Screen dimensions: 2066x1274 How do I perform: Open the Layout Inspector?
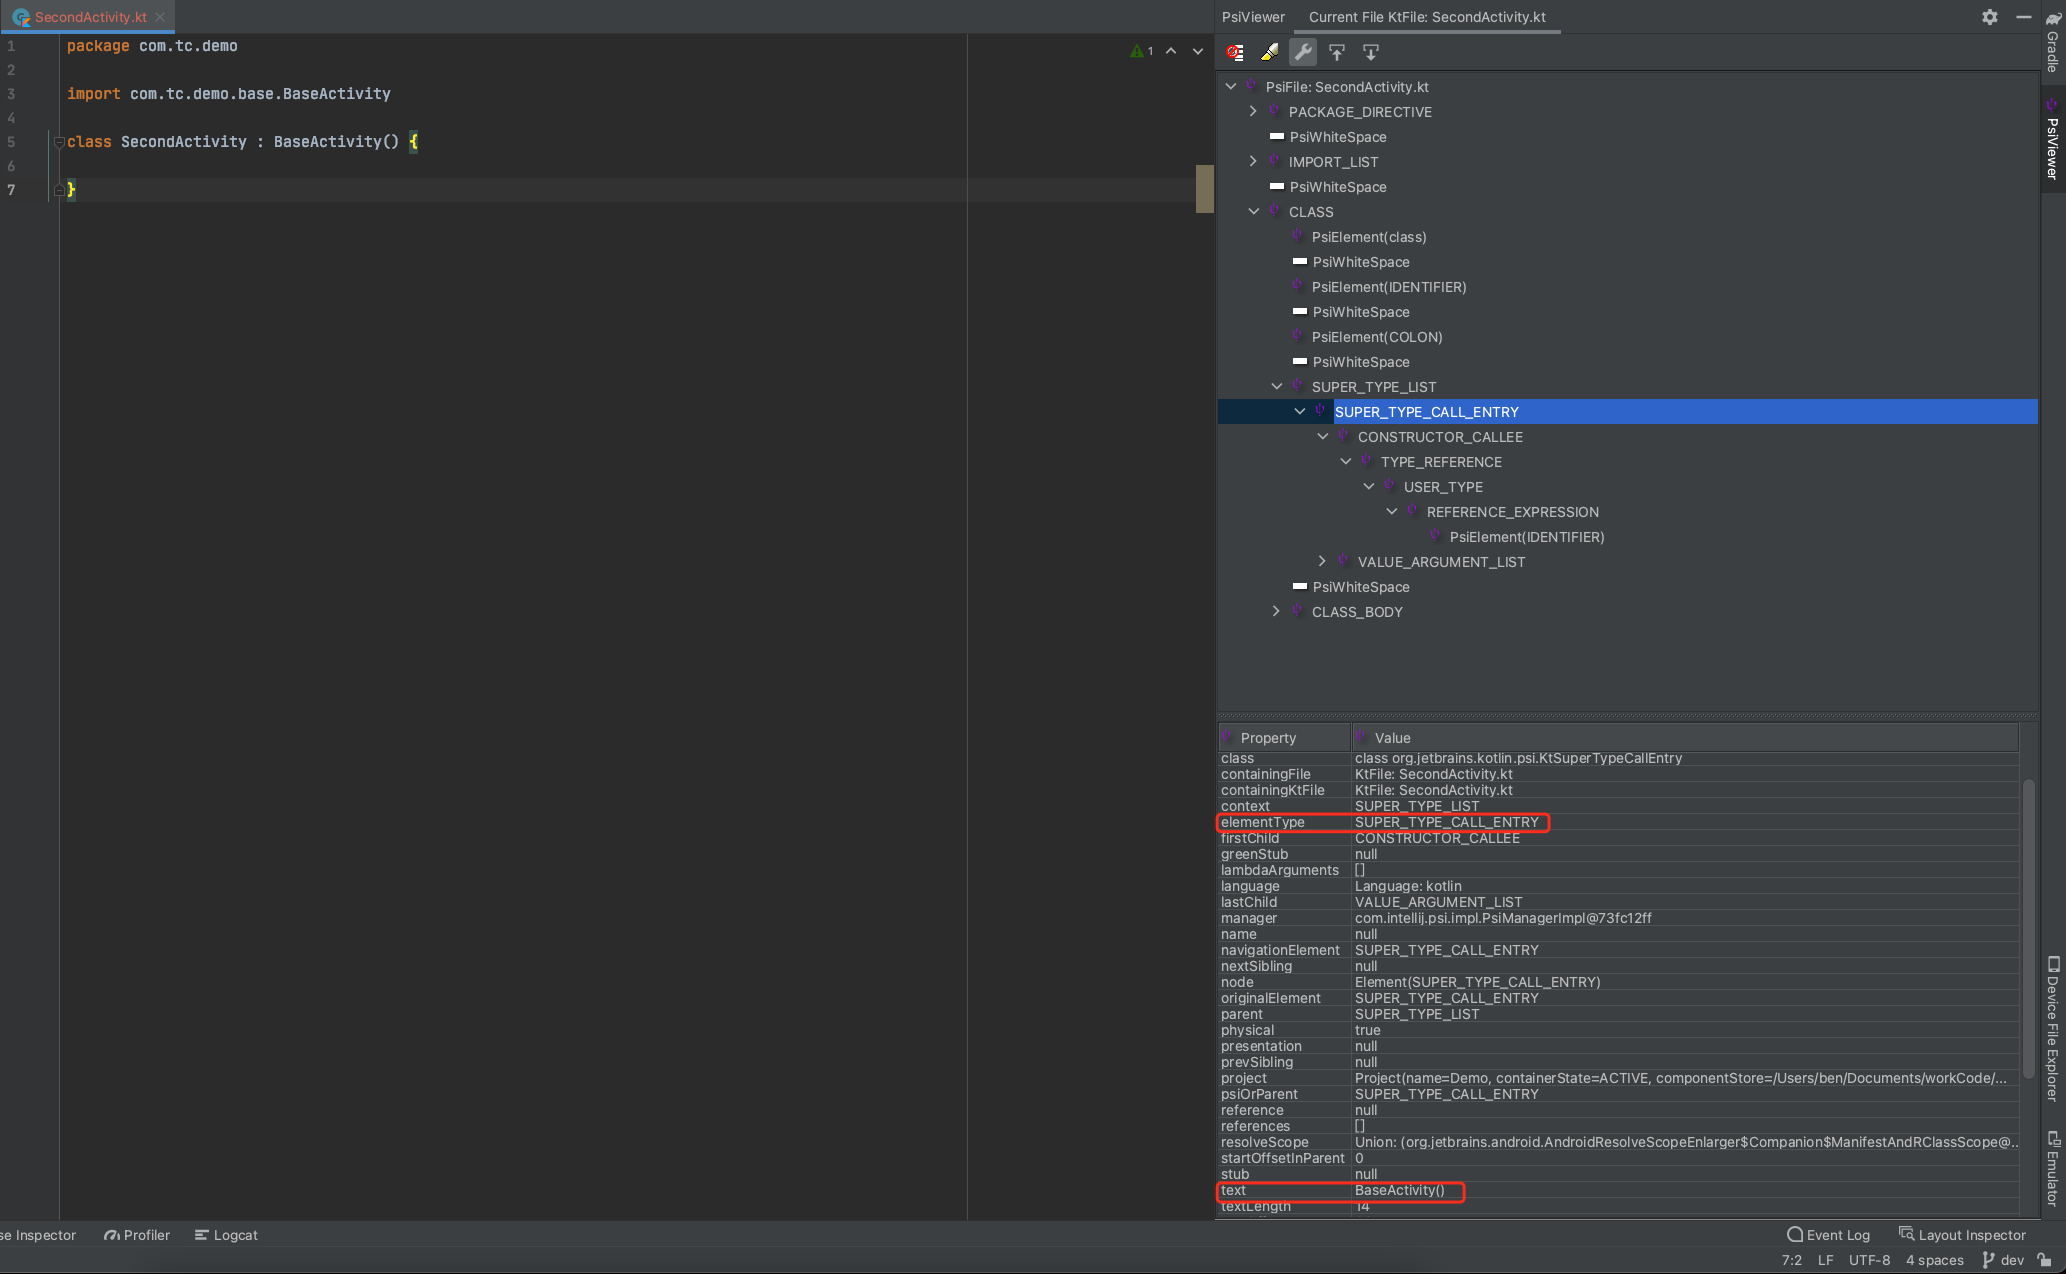coord(1962,1235)
